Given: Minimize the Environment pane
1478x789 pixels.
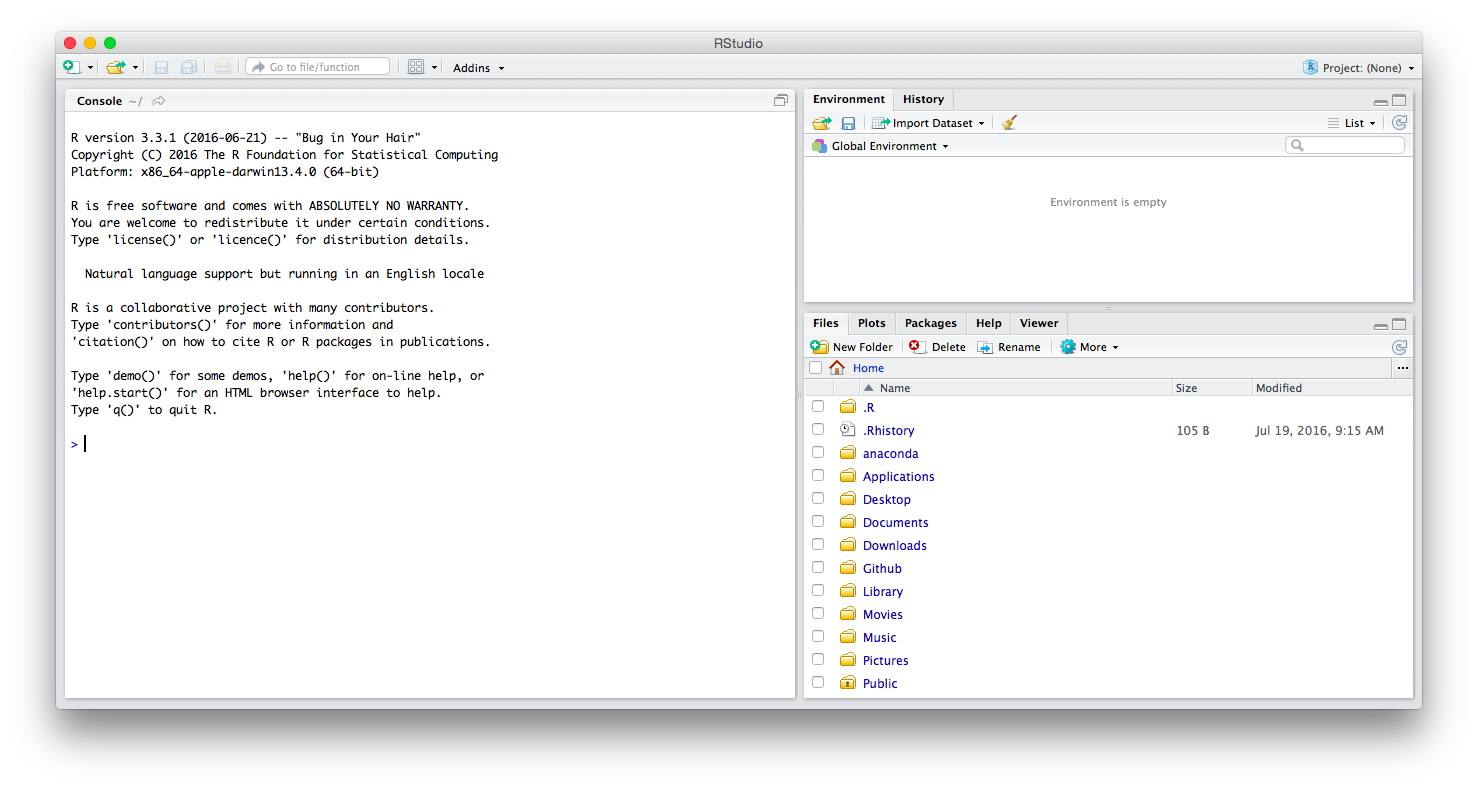Looking at the screenshot, I should tap(1380, 101).
